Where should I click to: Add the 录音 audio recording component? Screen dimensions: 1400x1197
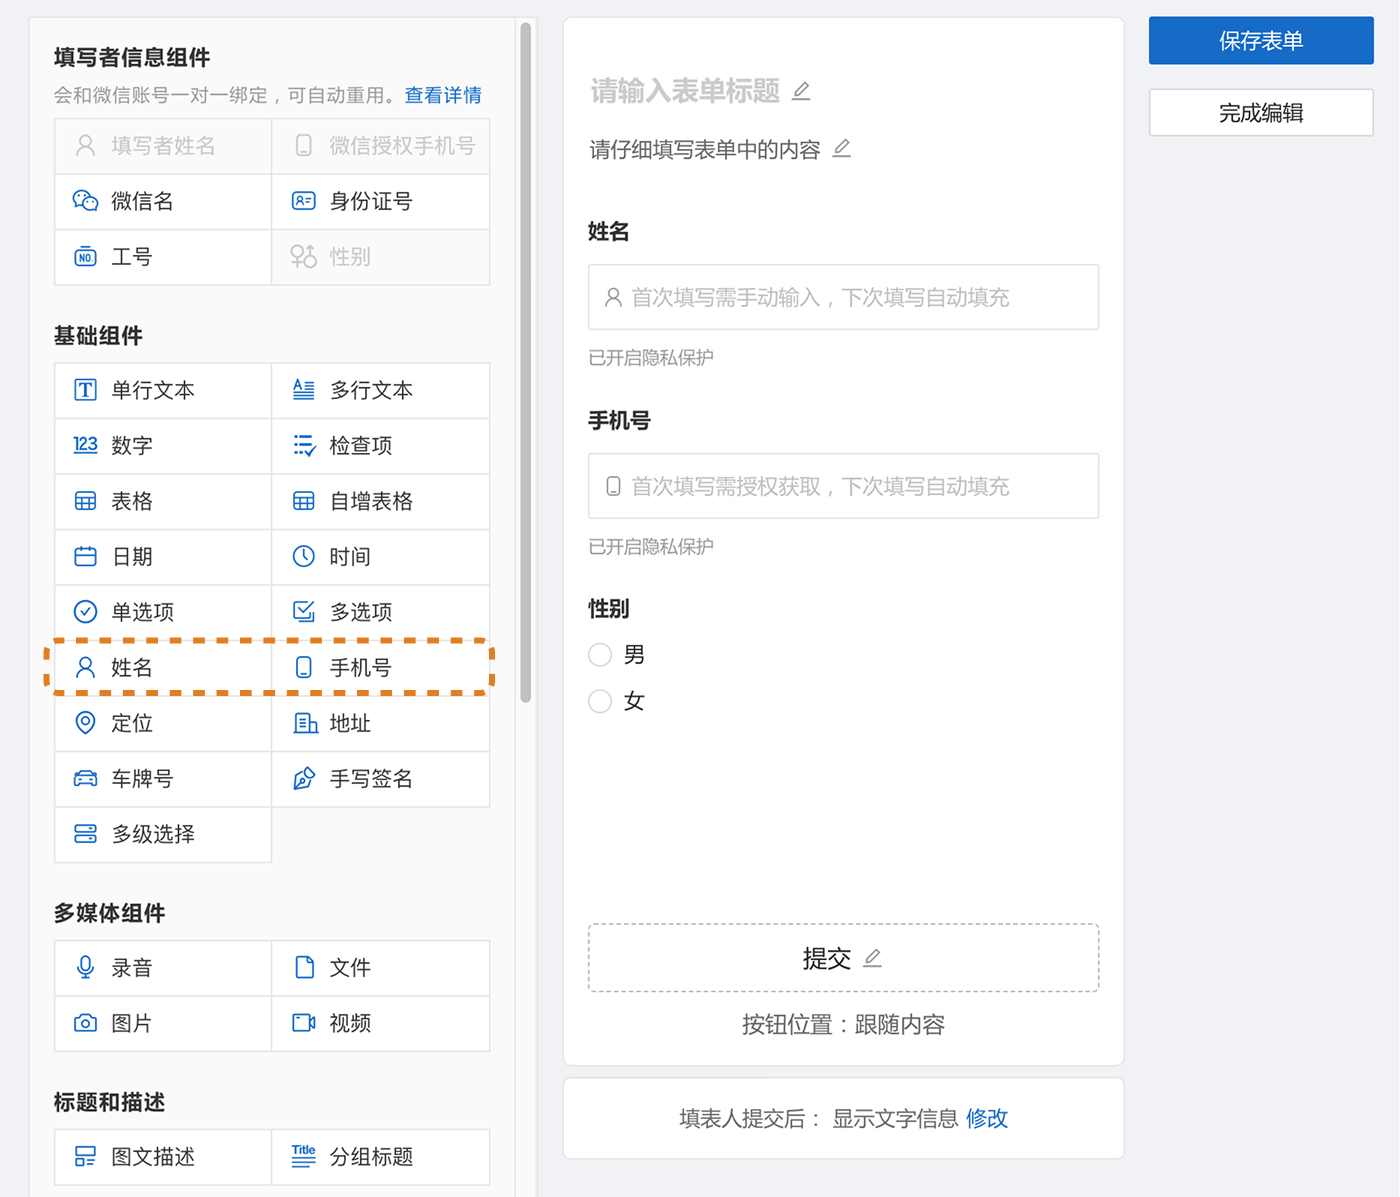(163, 968)
